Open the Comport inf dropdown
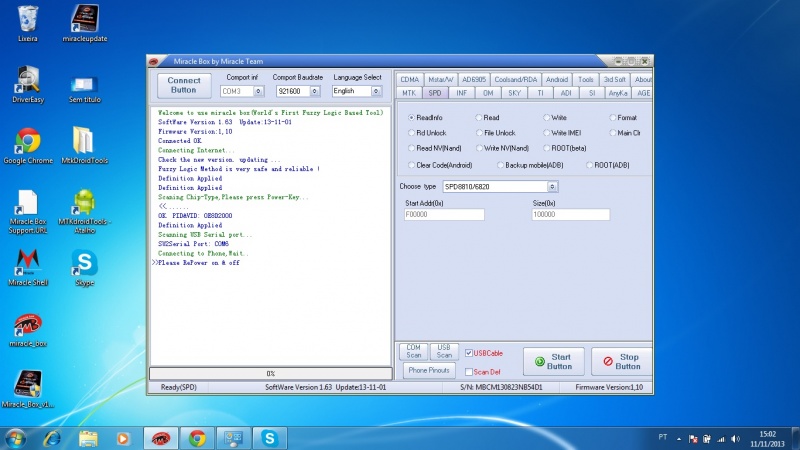800x450 pixels. pos(258,91)
